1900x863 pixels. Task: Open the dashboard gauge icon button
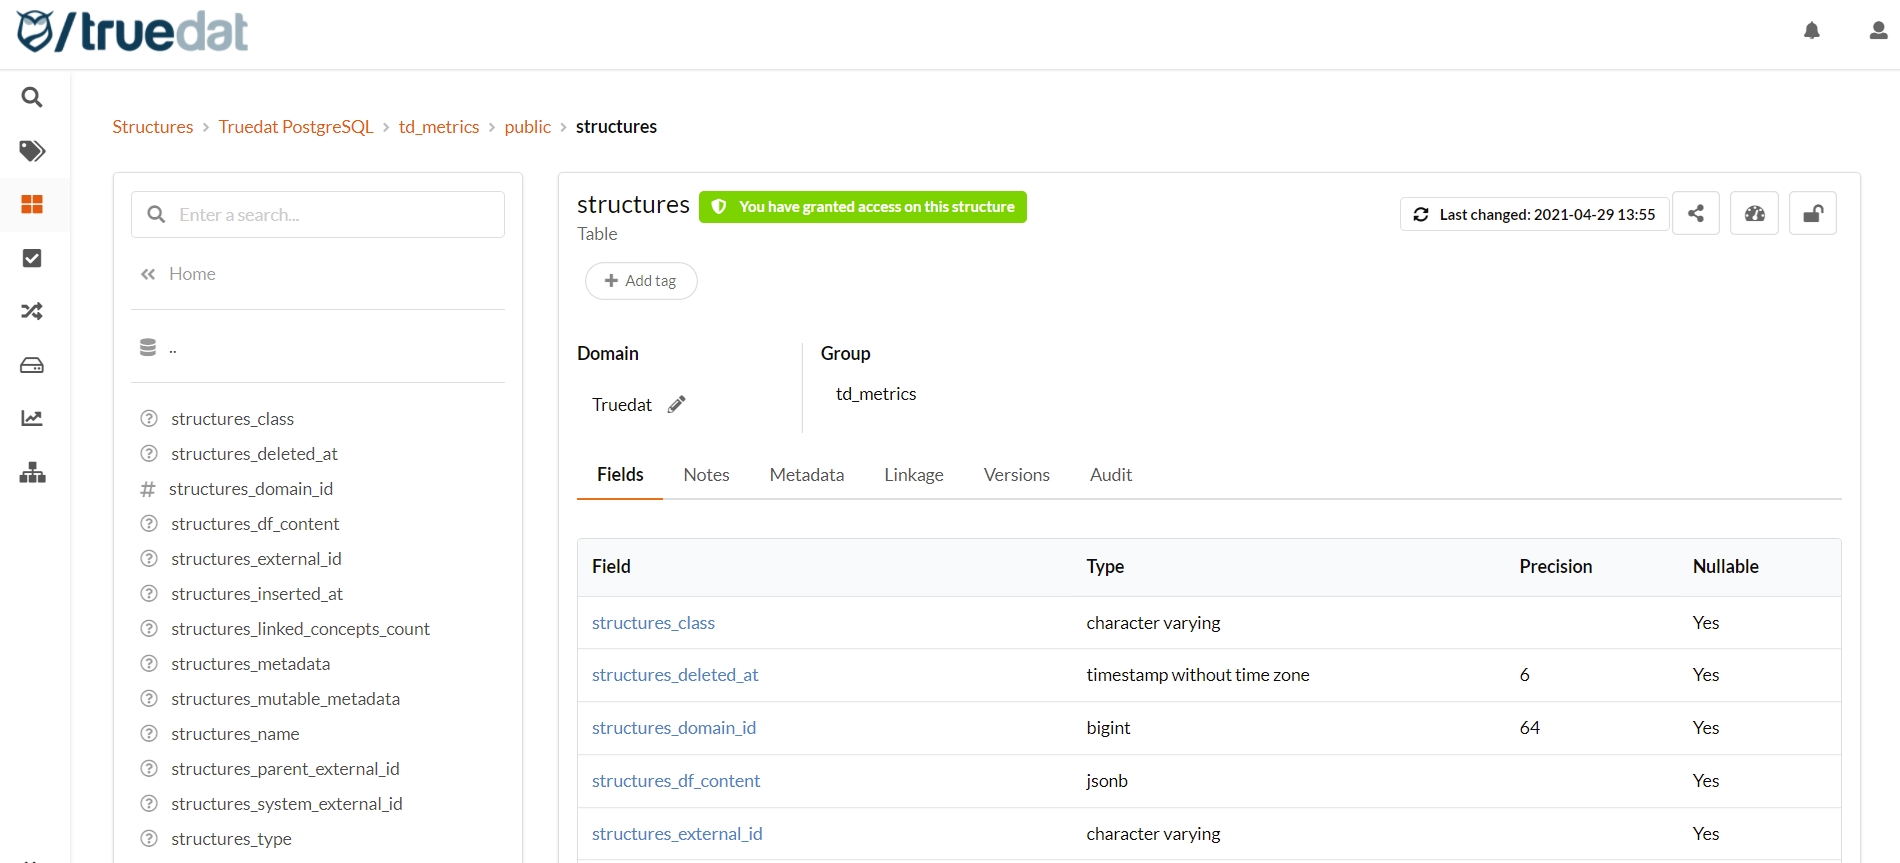tap(1754, 214)
